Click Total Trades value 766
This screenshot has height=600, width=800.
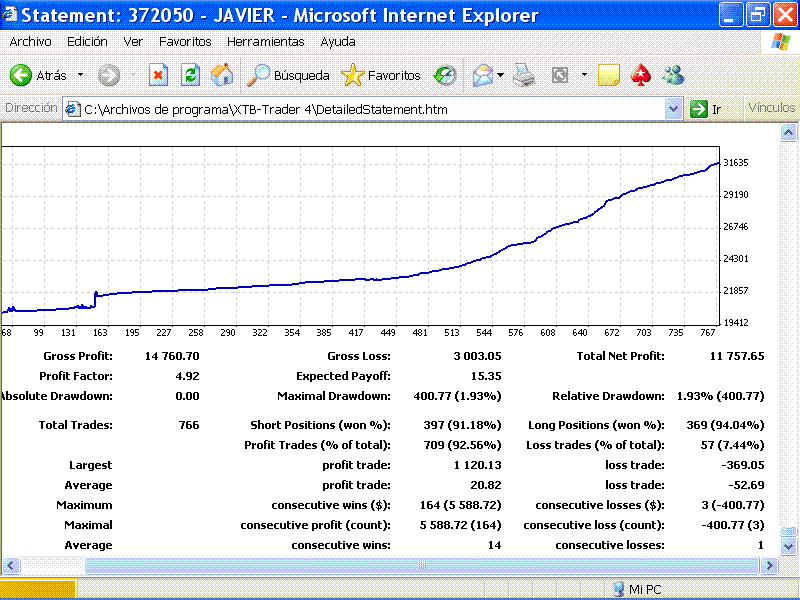189,425
